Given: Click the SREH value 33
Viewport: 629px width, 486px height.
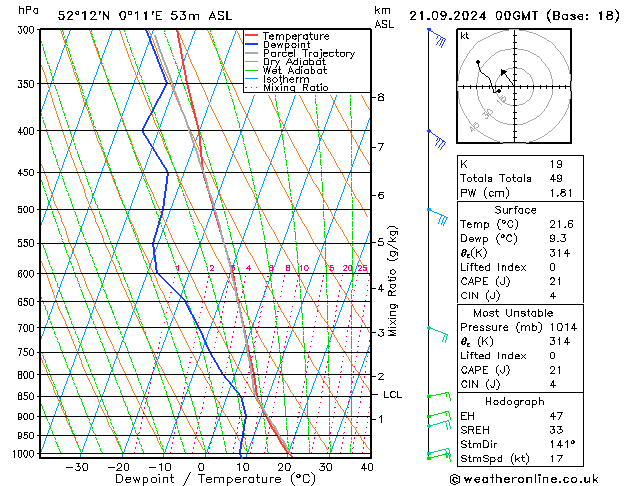Looking at the screenshot, I should pyautogui.click(x=556, y=430).
